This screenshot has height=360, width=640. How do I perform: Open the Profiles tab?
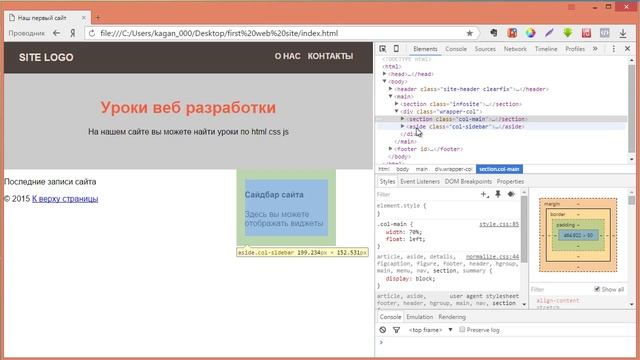(x=575, y=49)
